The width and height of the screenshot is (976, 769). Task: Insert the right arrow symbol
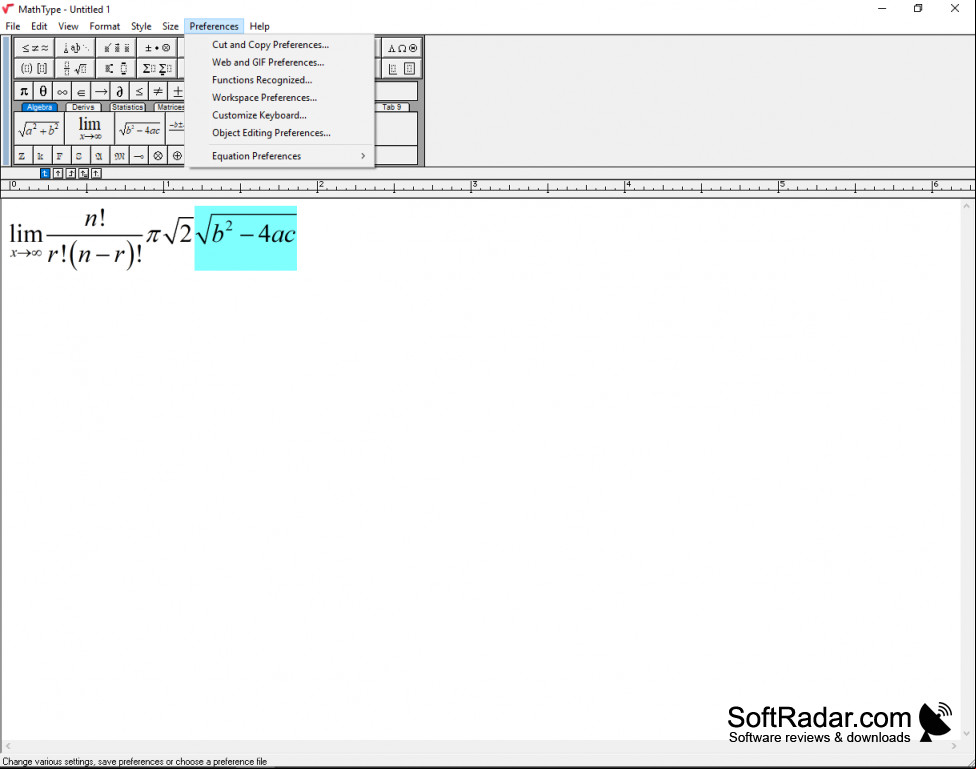(101, 92)
